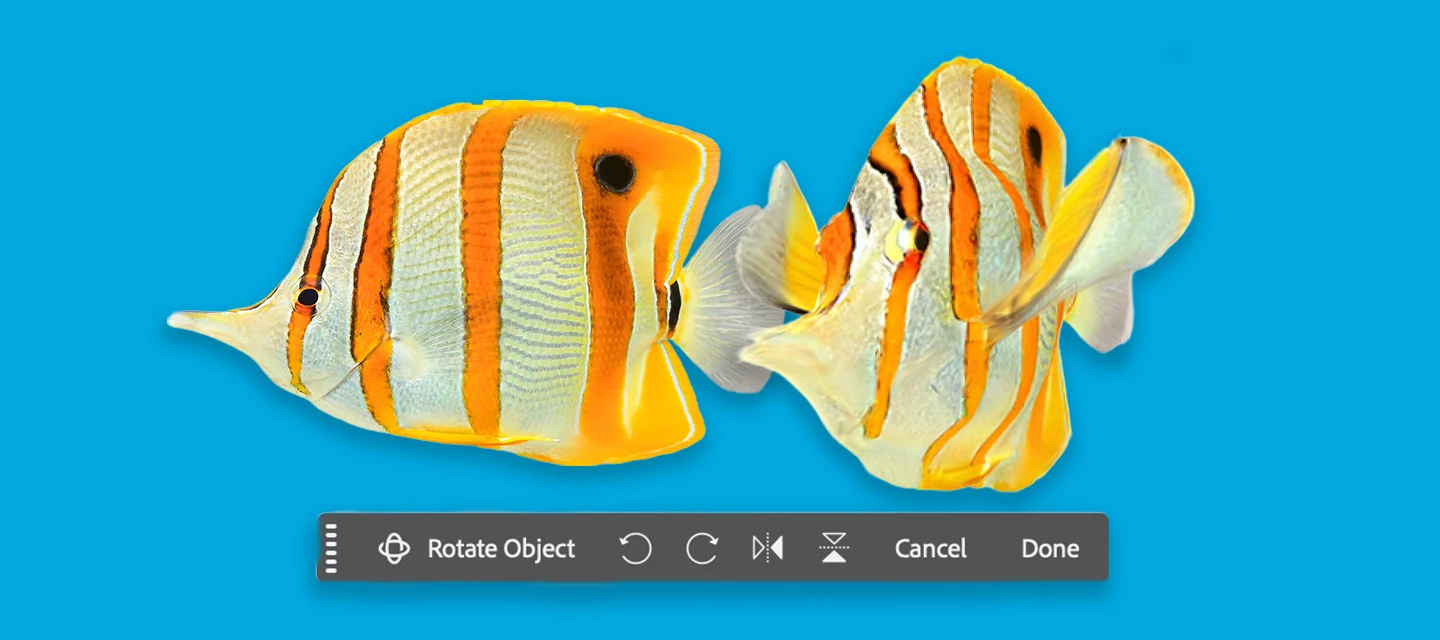Click the Rotate Object label
This screenshot has width=1440, height=640.
[x=501, y=548]
